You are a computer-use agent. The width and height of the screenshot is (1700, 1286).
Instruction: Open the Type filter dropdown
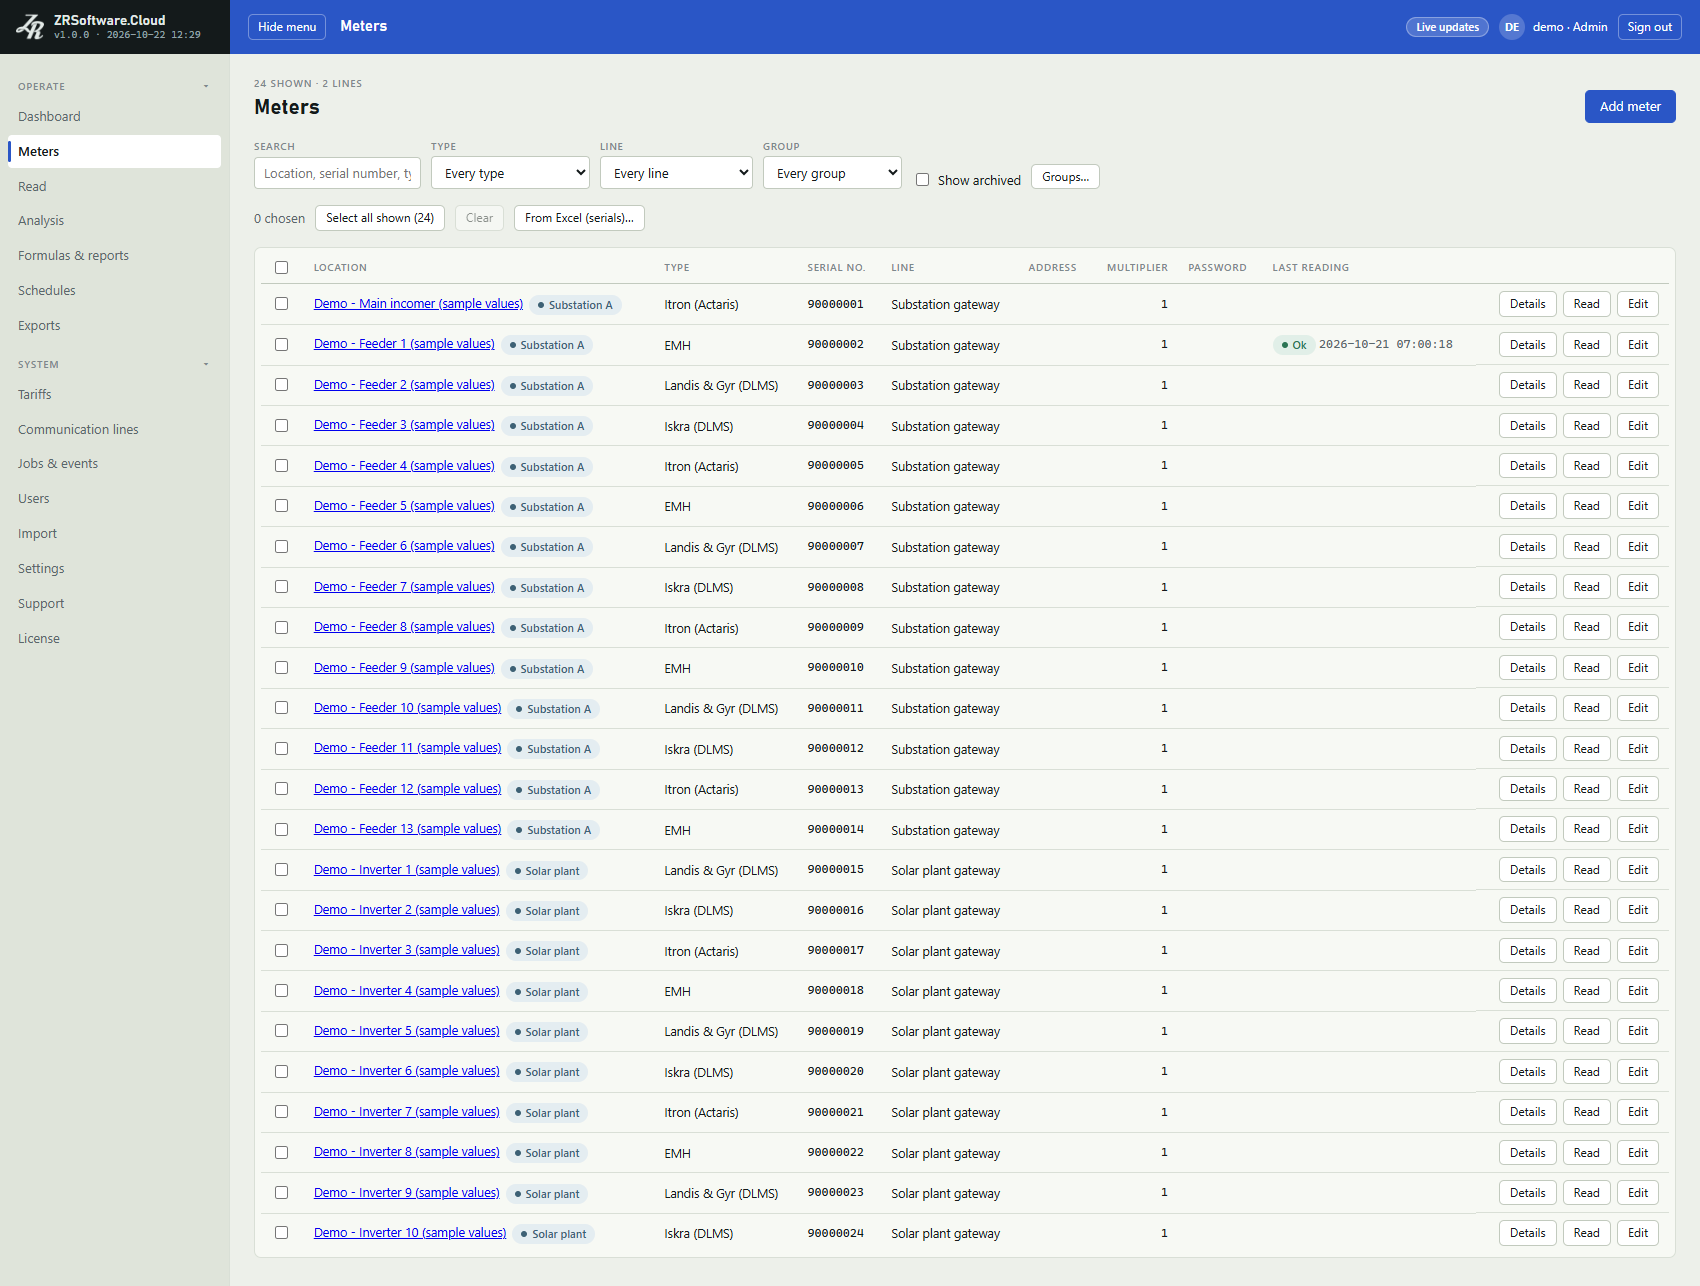[511, 173]
